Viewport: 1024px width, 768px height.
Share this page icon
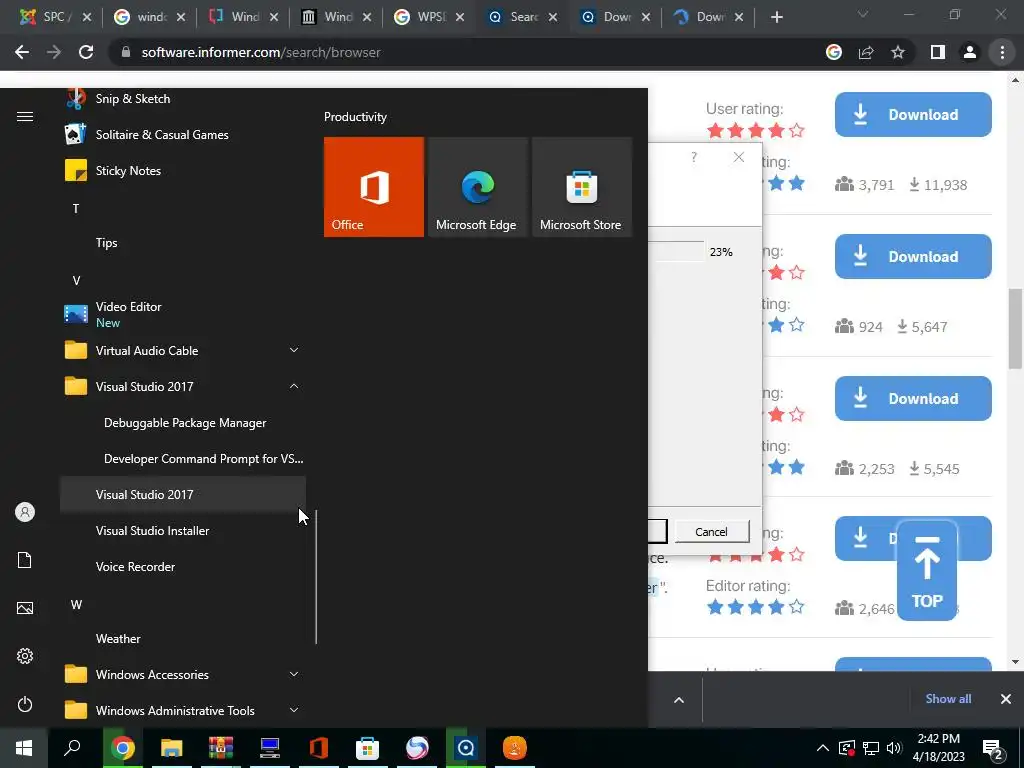(866, 52)
